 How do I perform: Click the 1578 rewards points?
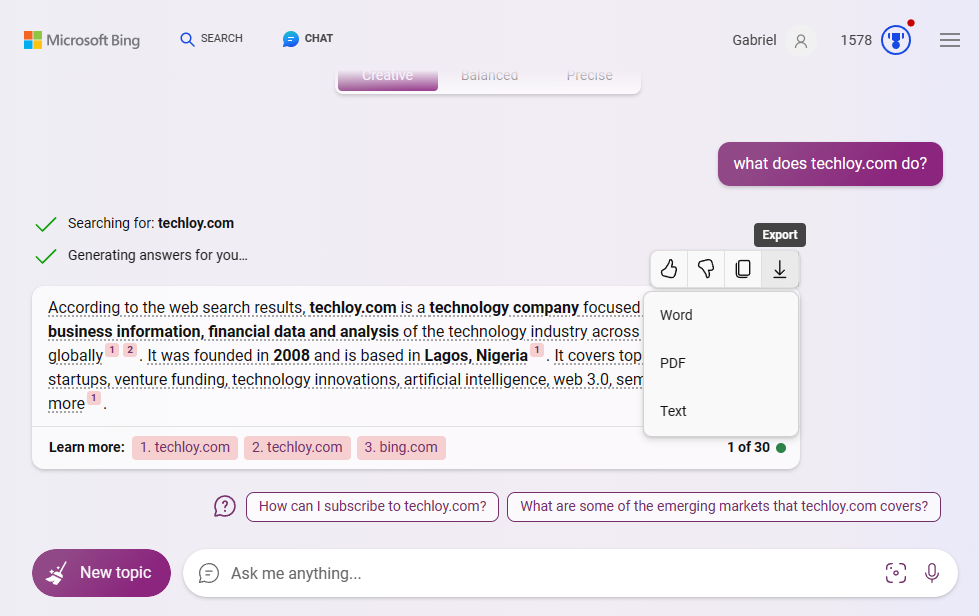tap(856, 41)
